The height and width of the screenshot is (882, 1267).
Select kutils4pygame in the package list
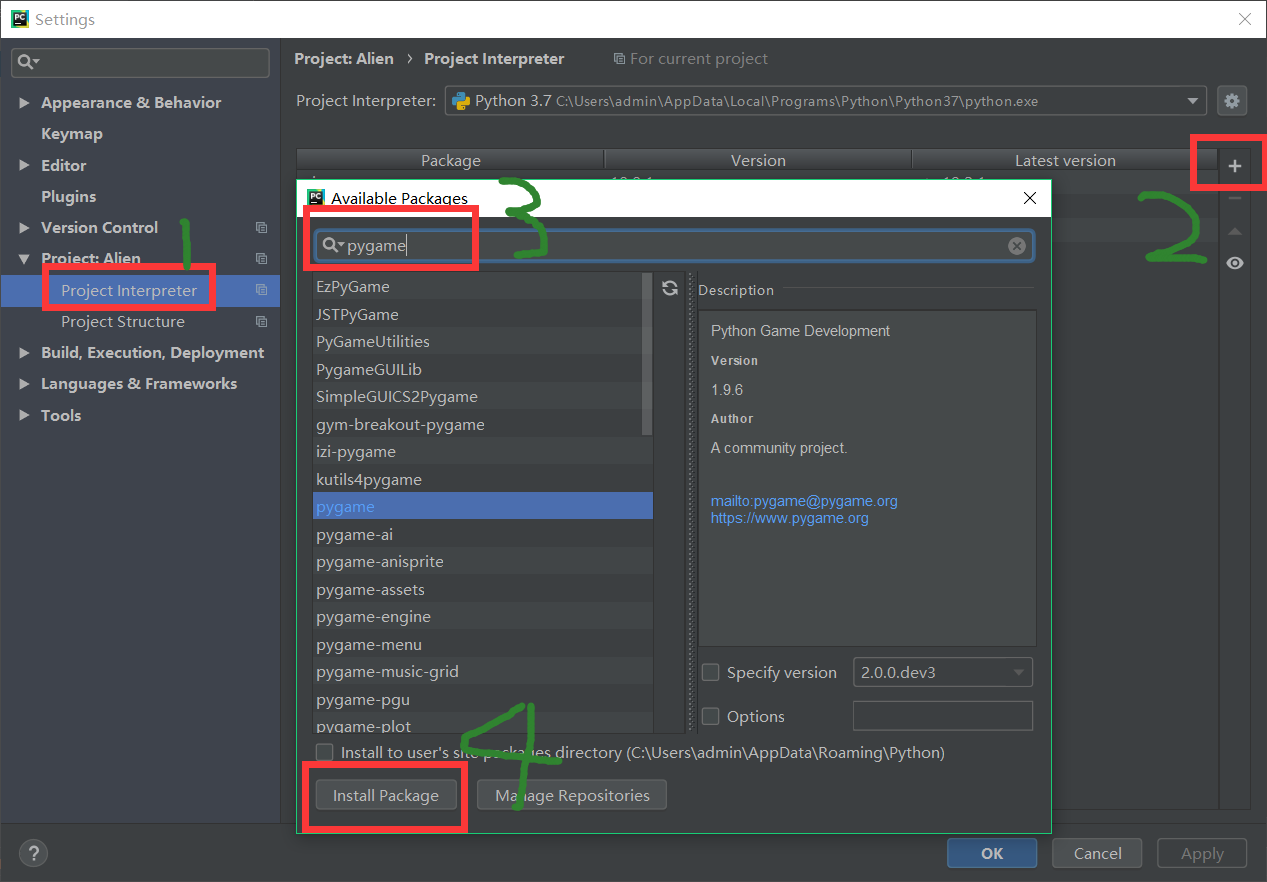(x=482, y=479)
